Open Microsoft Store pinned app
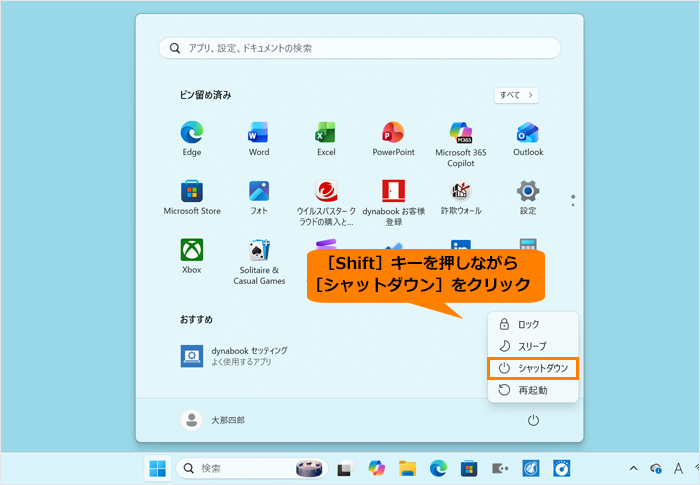700x485 pixels. 192,197
